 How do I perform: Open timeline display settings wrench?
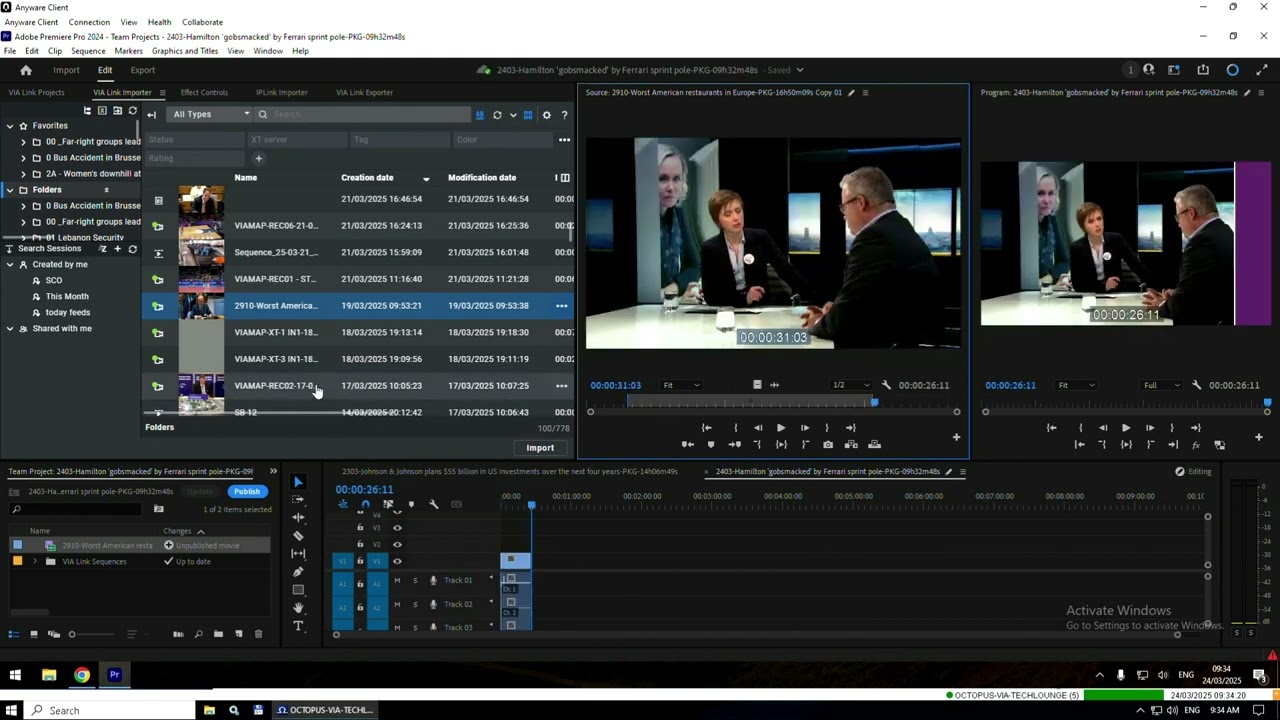434,504
